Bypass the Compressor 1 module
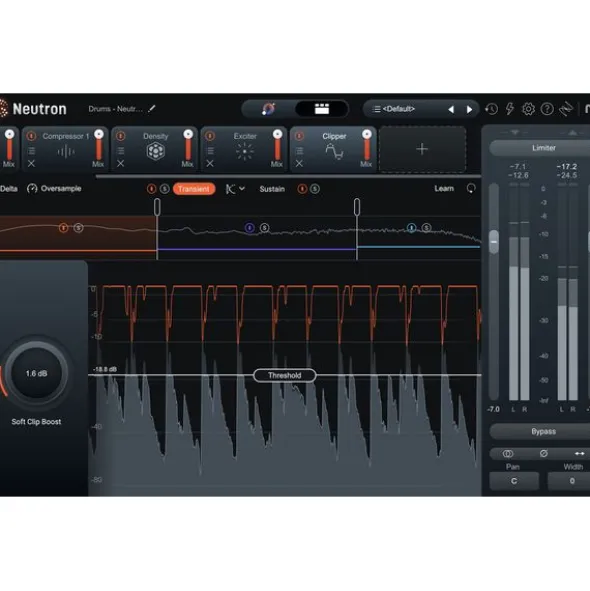 point(31,136)
